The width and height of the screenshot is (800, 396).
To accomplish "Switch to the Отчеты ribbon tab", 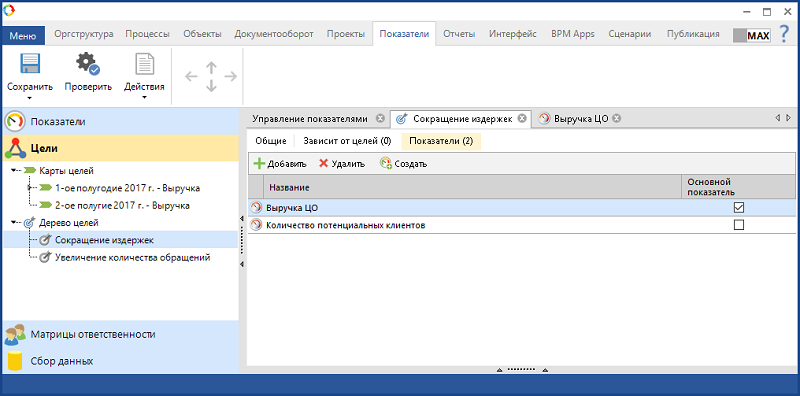I will pos(459,34).
